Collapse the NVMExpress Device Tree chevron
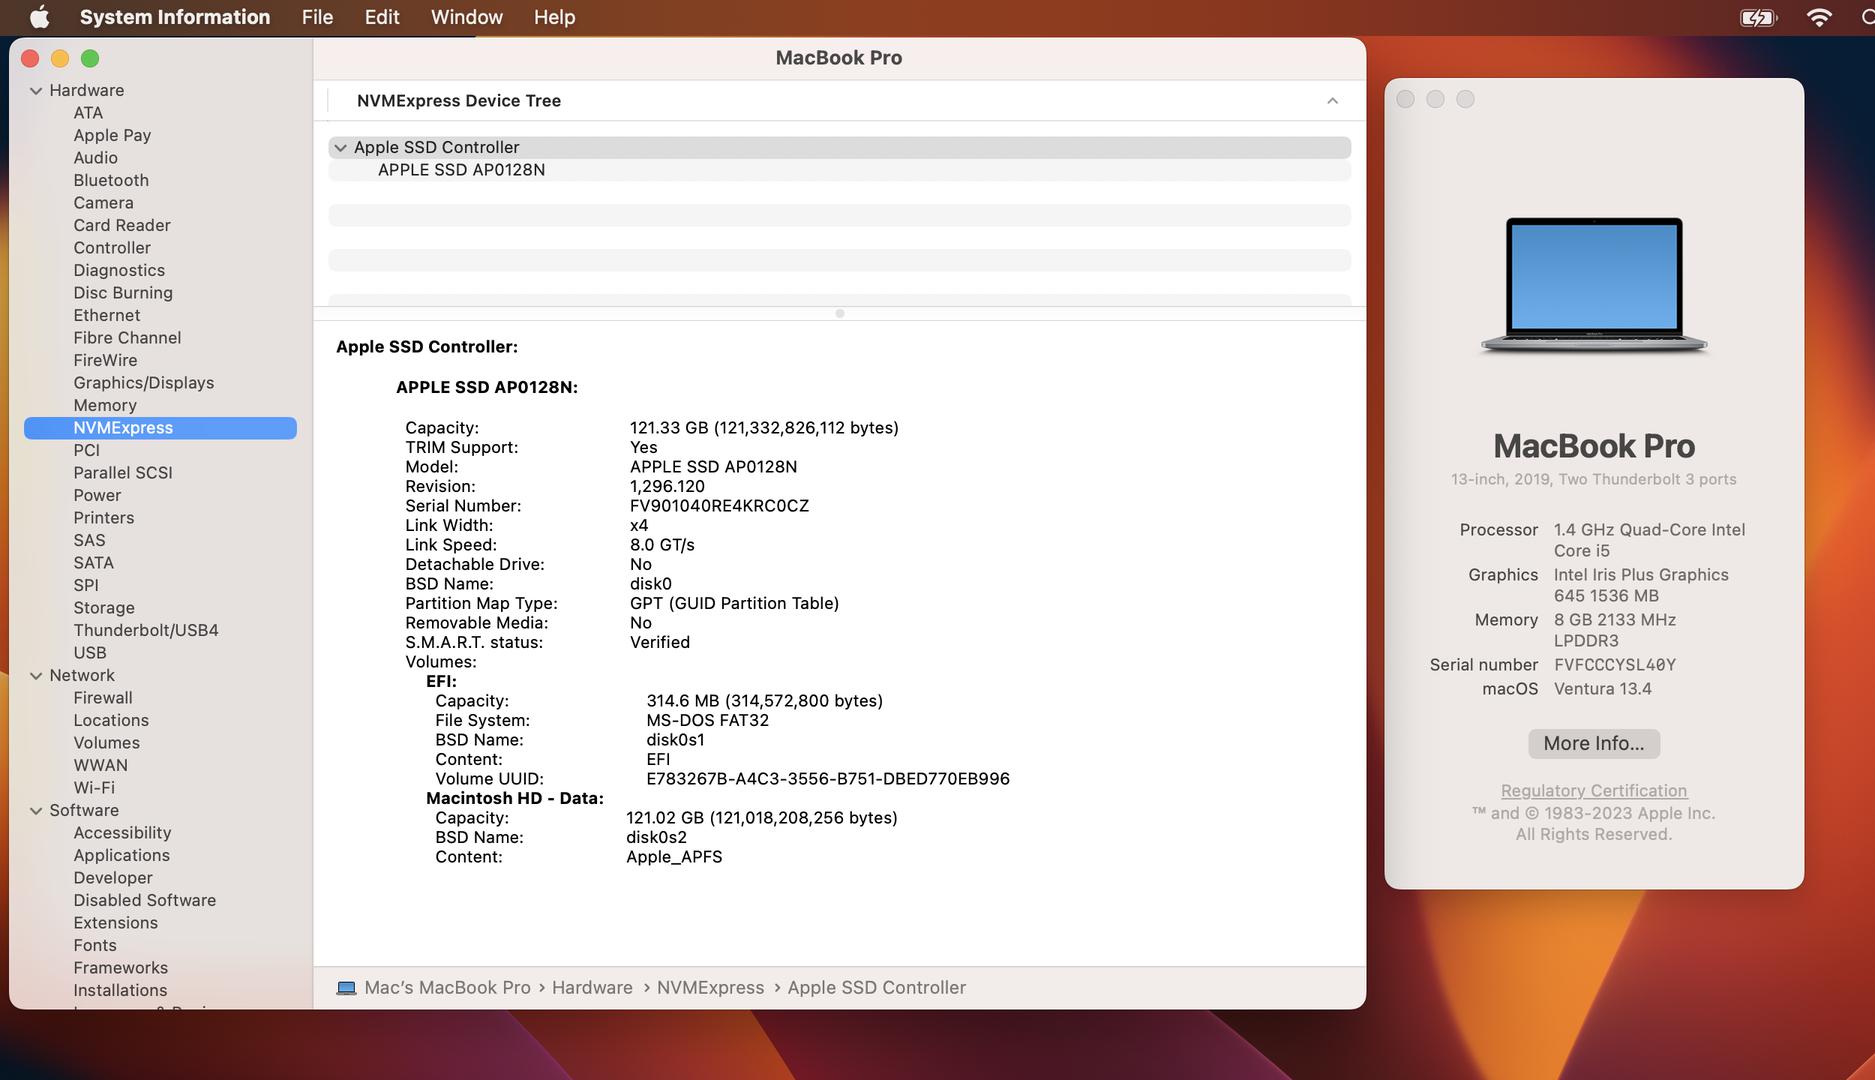1875x1080 pixels. (x=1332, y=101)
